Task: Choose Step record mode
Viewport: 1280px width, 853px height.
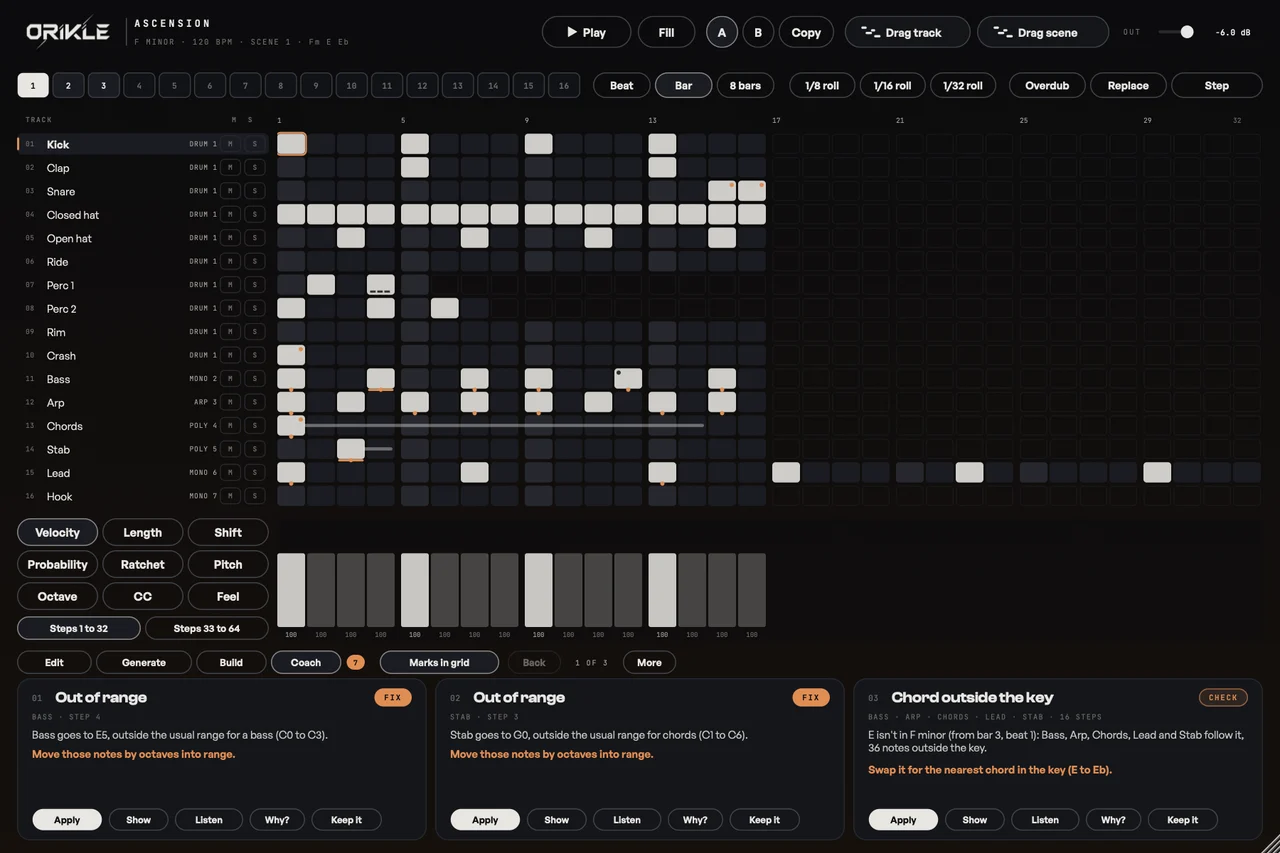Action: pos(1217,85)
